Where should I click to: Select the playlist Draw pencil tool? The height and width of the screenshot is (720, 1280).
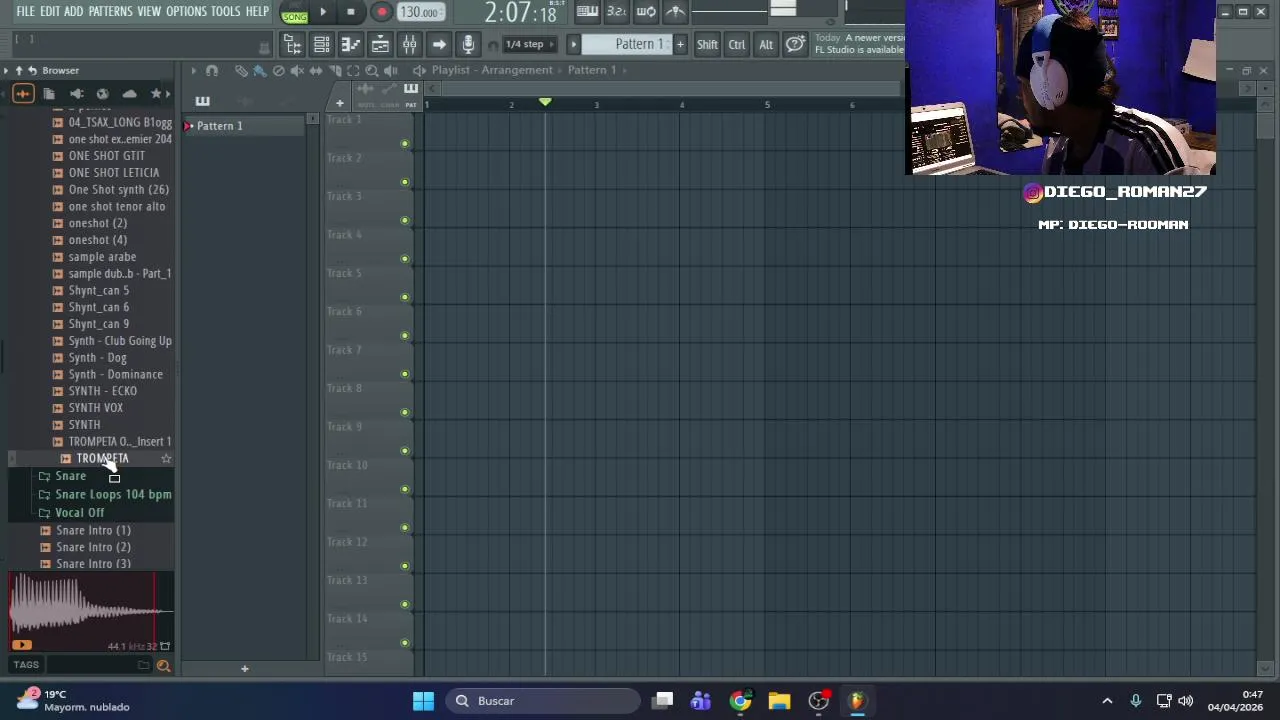pos(241,70)
